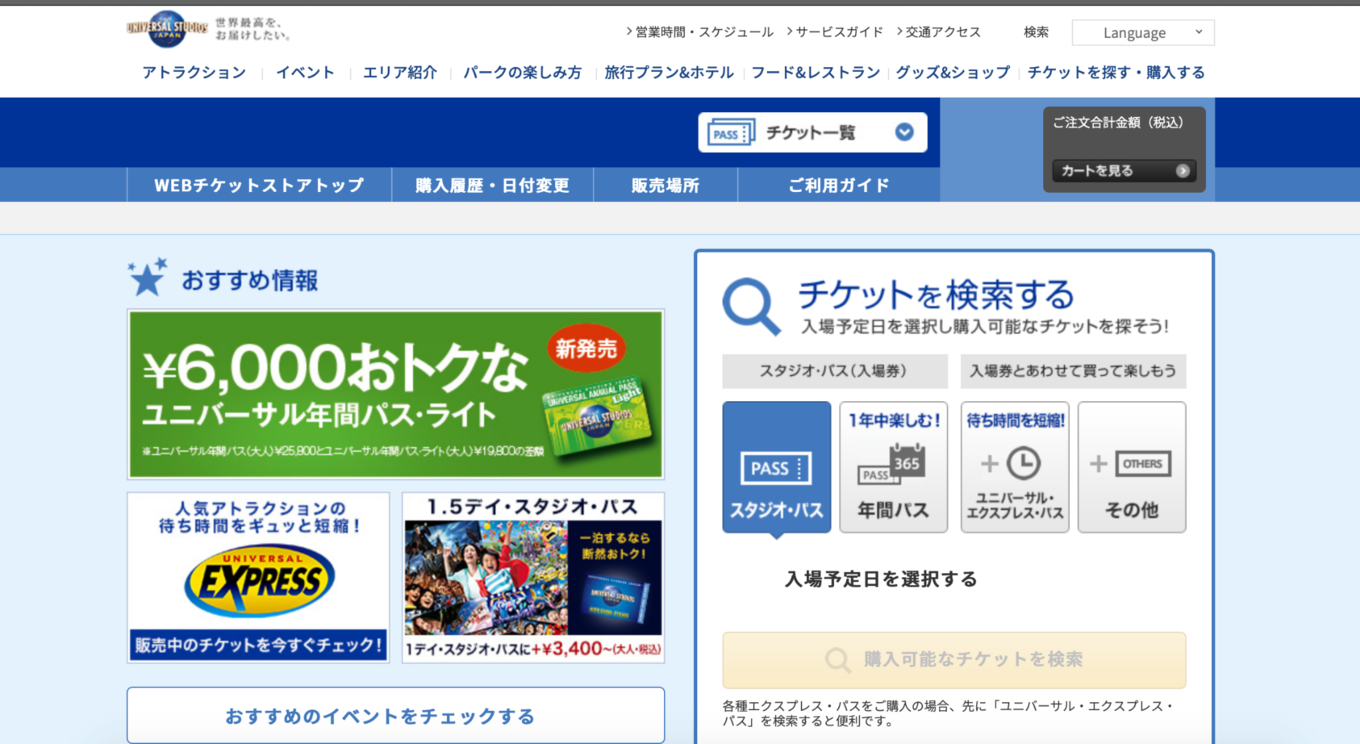Open パークの楽しみ方 menu

click(522, 72)
